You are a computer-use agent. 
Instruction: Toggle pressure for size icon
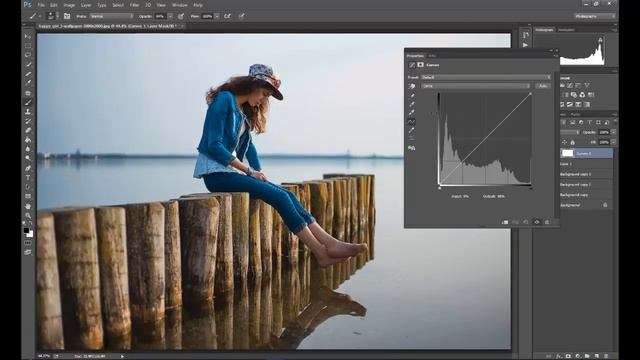coord(242,16)
